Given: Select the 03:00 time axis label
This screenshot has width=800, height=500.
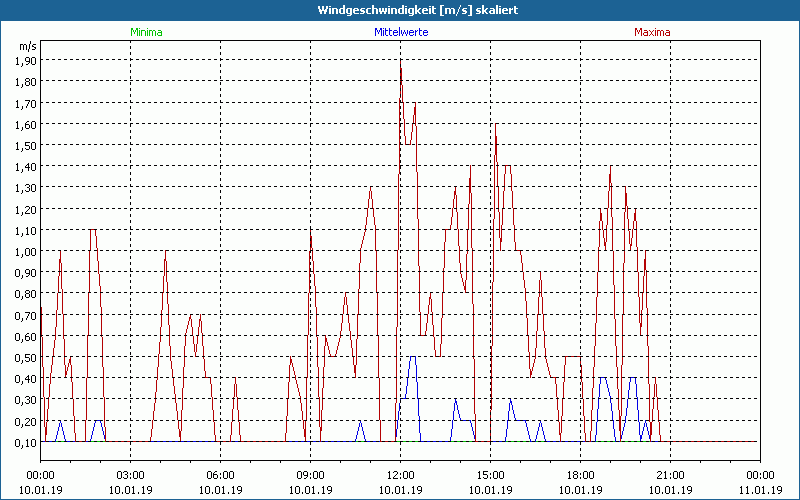Looking at the screenshot, I should pos(131,475).
